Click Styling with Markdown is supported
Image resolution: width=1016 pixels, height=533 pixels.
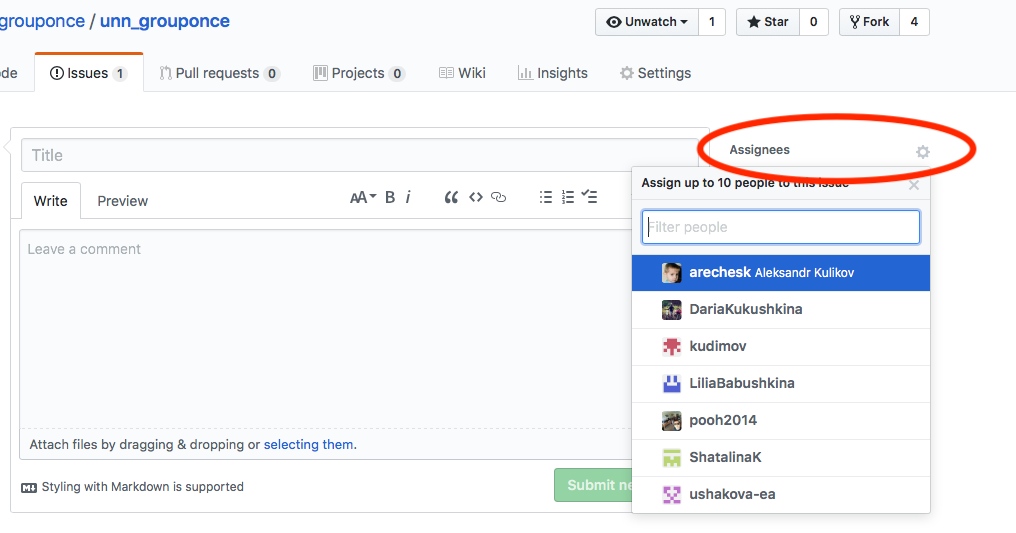point(143,487)
